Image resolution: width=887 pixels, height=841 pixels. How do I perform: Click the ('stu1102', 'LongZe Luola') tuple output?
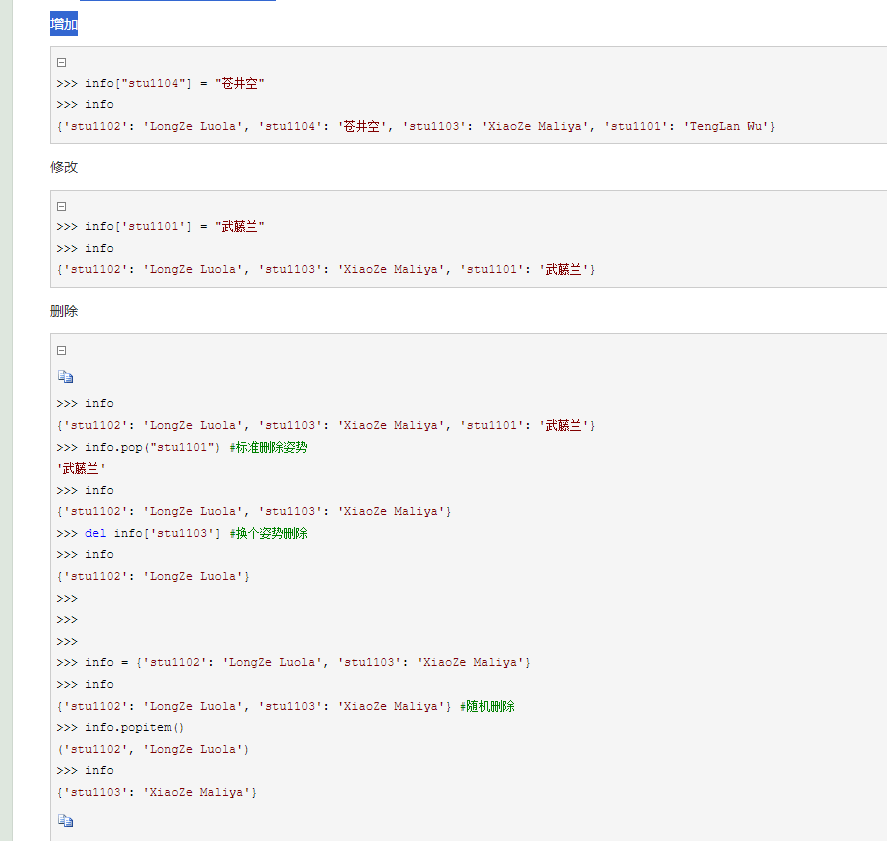pos(153,749)
